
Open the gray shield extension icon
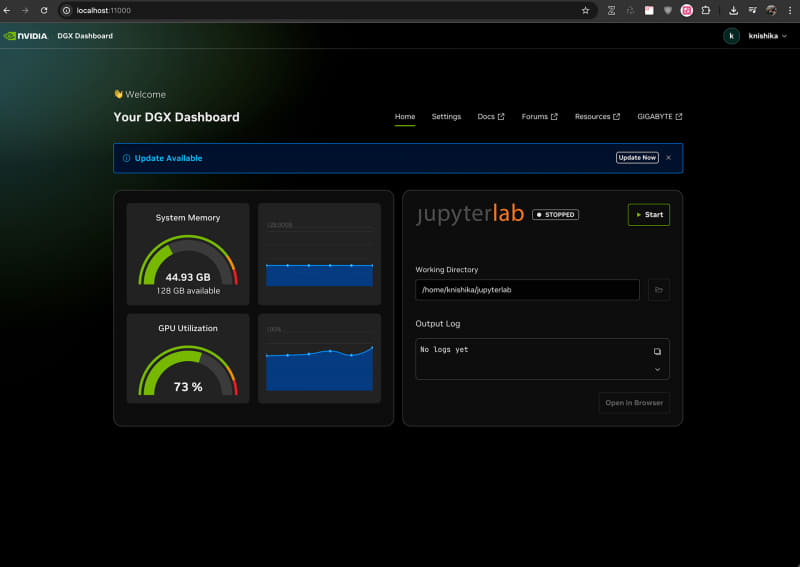668,10
